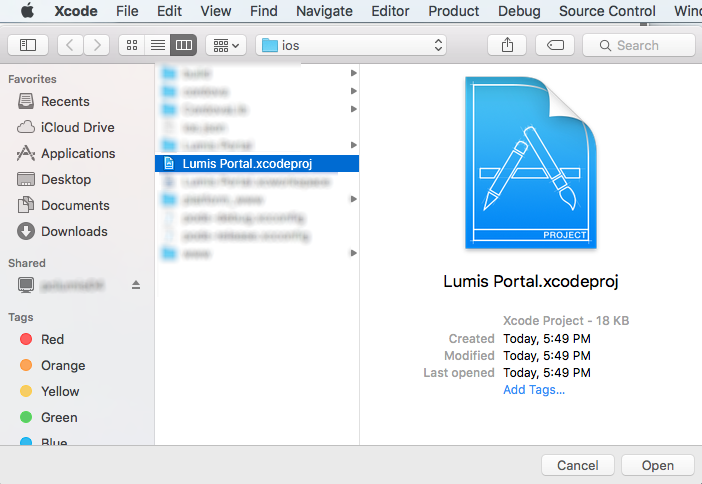Viewport: 702px width, 484px height.
Task: Expand the third blurred folder's arrow
Action: click(x=354, y=109)
